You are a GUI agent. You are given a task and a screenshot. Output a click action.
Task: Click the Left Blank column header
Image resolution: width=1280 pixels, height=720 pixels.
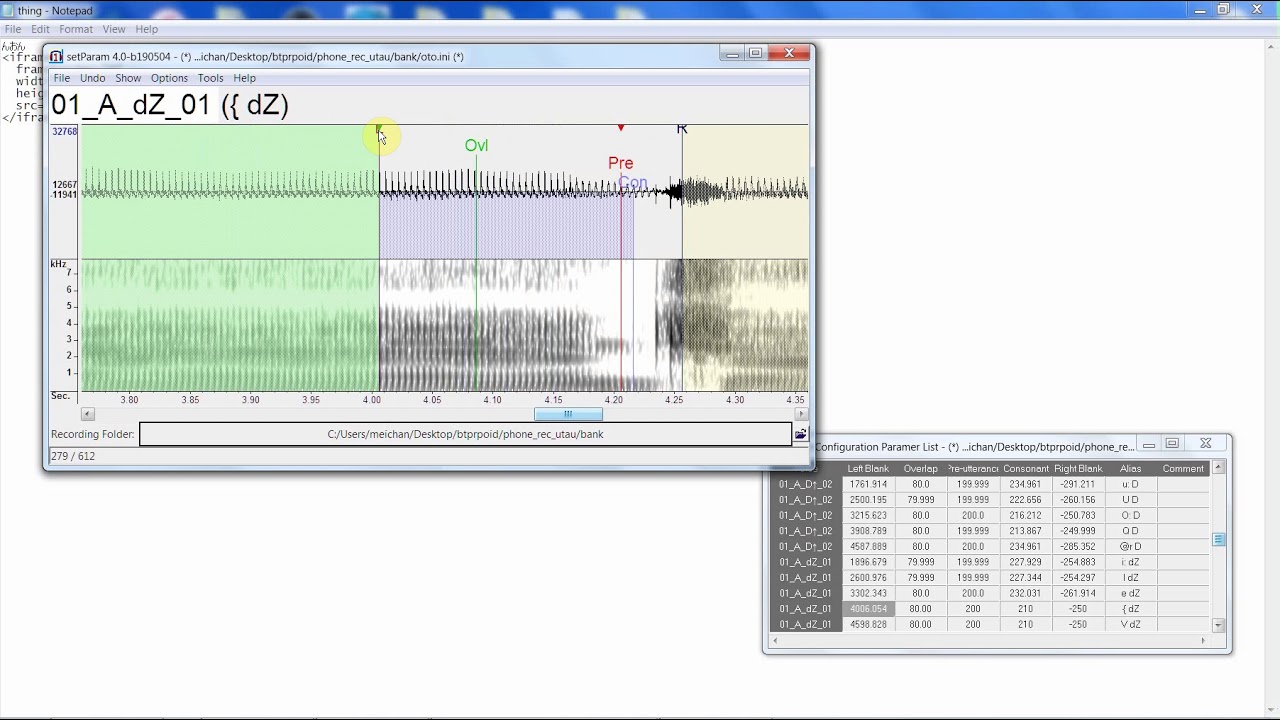pos(868,468)
